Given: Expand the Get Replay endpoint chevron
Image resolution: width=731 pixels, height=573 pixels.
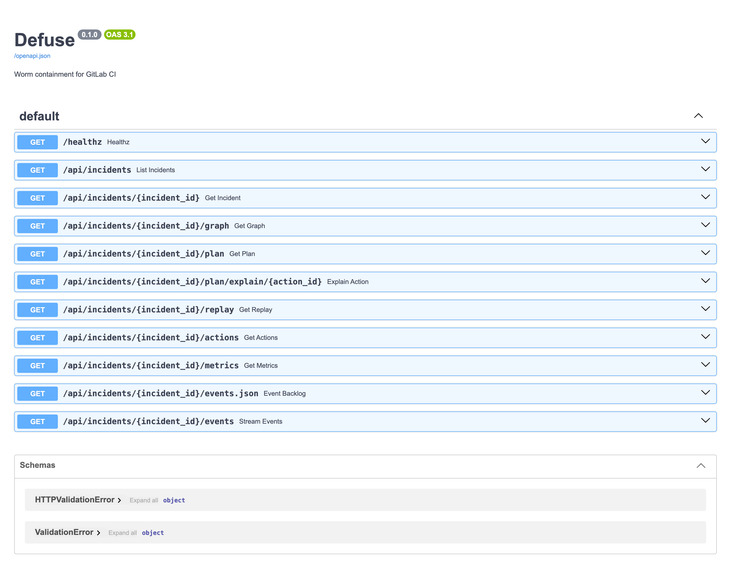Looking at the screenshot, I should [x=705, y=309].
